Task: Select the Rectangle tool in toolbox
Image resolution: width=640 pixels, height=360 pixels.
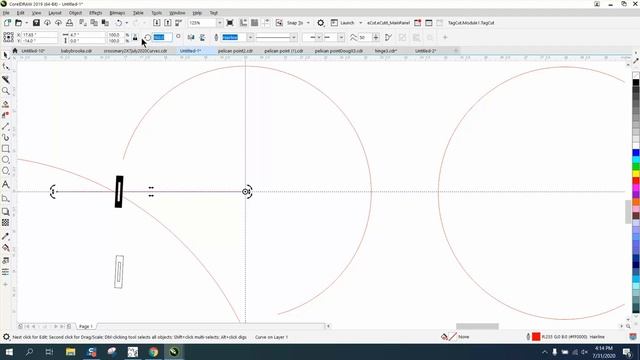Action: click(6, 149)
